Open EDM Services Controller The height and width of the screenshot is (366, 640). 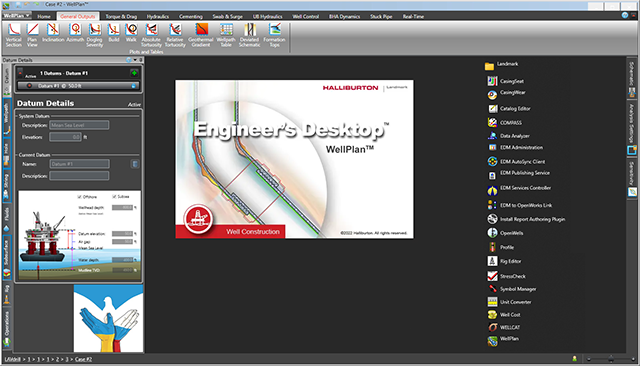[519, 189]
